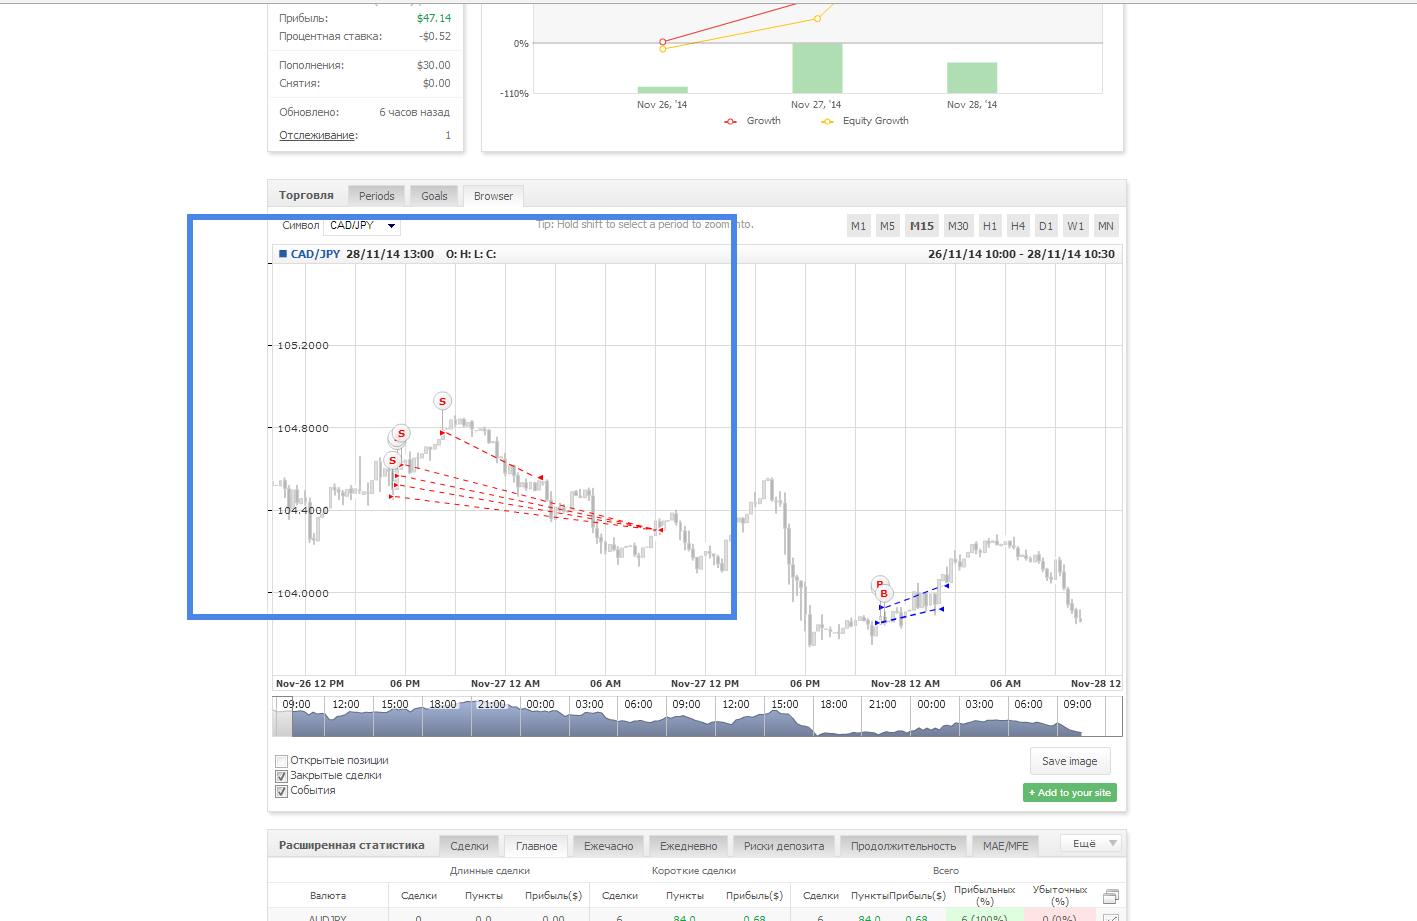Open the Риски депозита tab

click(x=784, y=846)
